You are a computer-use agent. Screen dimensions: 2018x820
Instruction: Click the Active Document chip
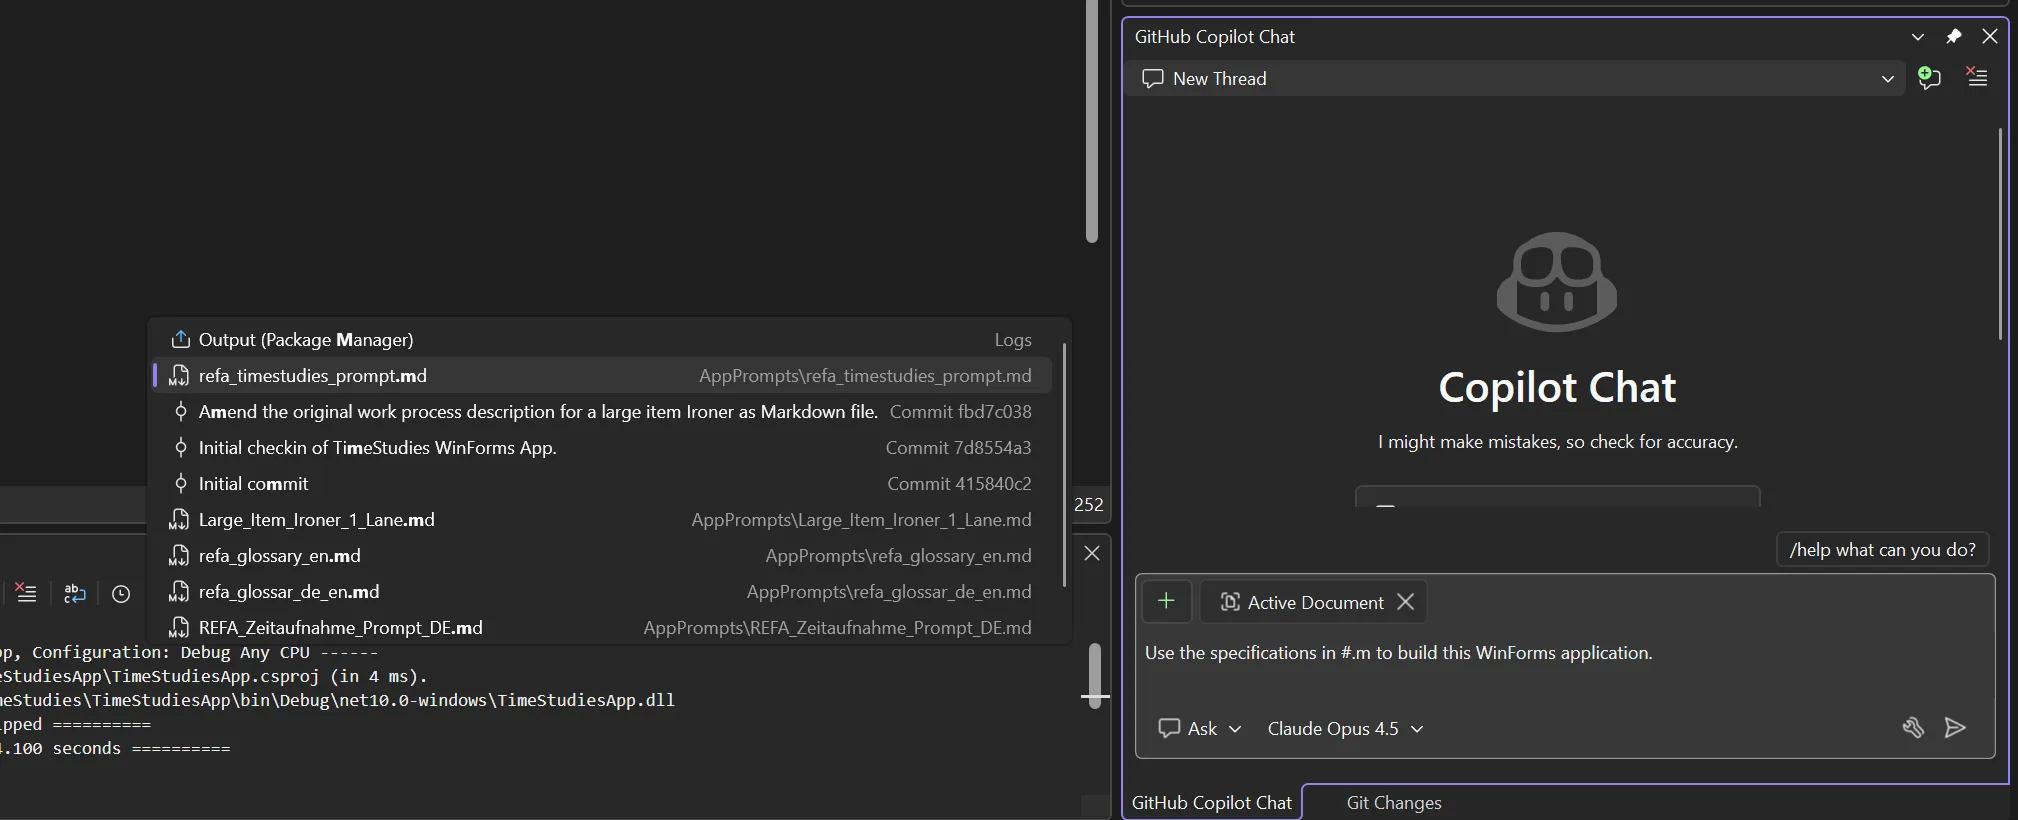coord(1313,602)
